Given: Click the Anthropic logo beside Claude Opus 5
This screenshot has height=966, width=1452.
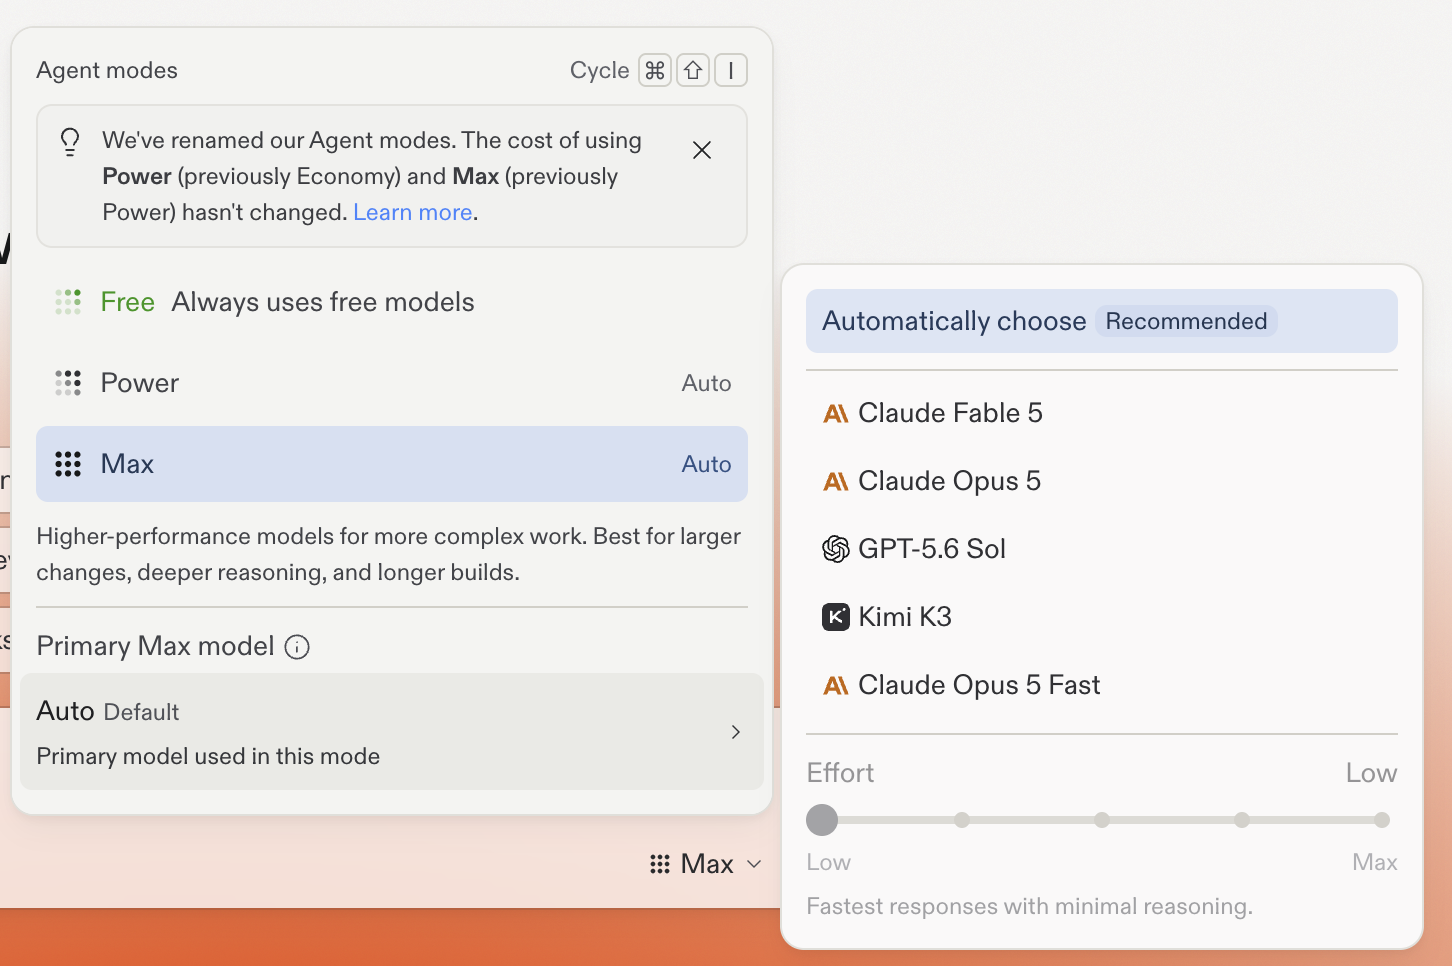Looking at the screenshot, I should click(x=836, y=482).
